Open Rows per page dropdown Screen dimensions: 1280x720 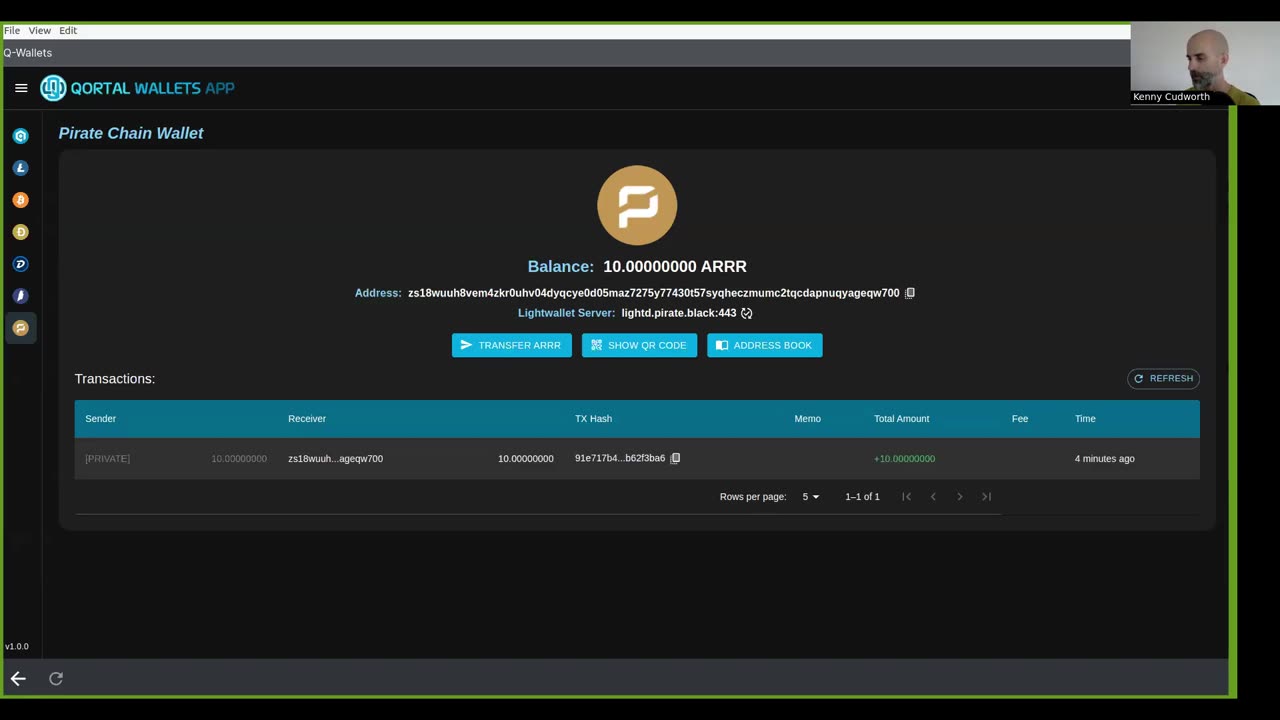coord(810,497)
